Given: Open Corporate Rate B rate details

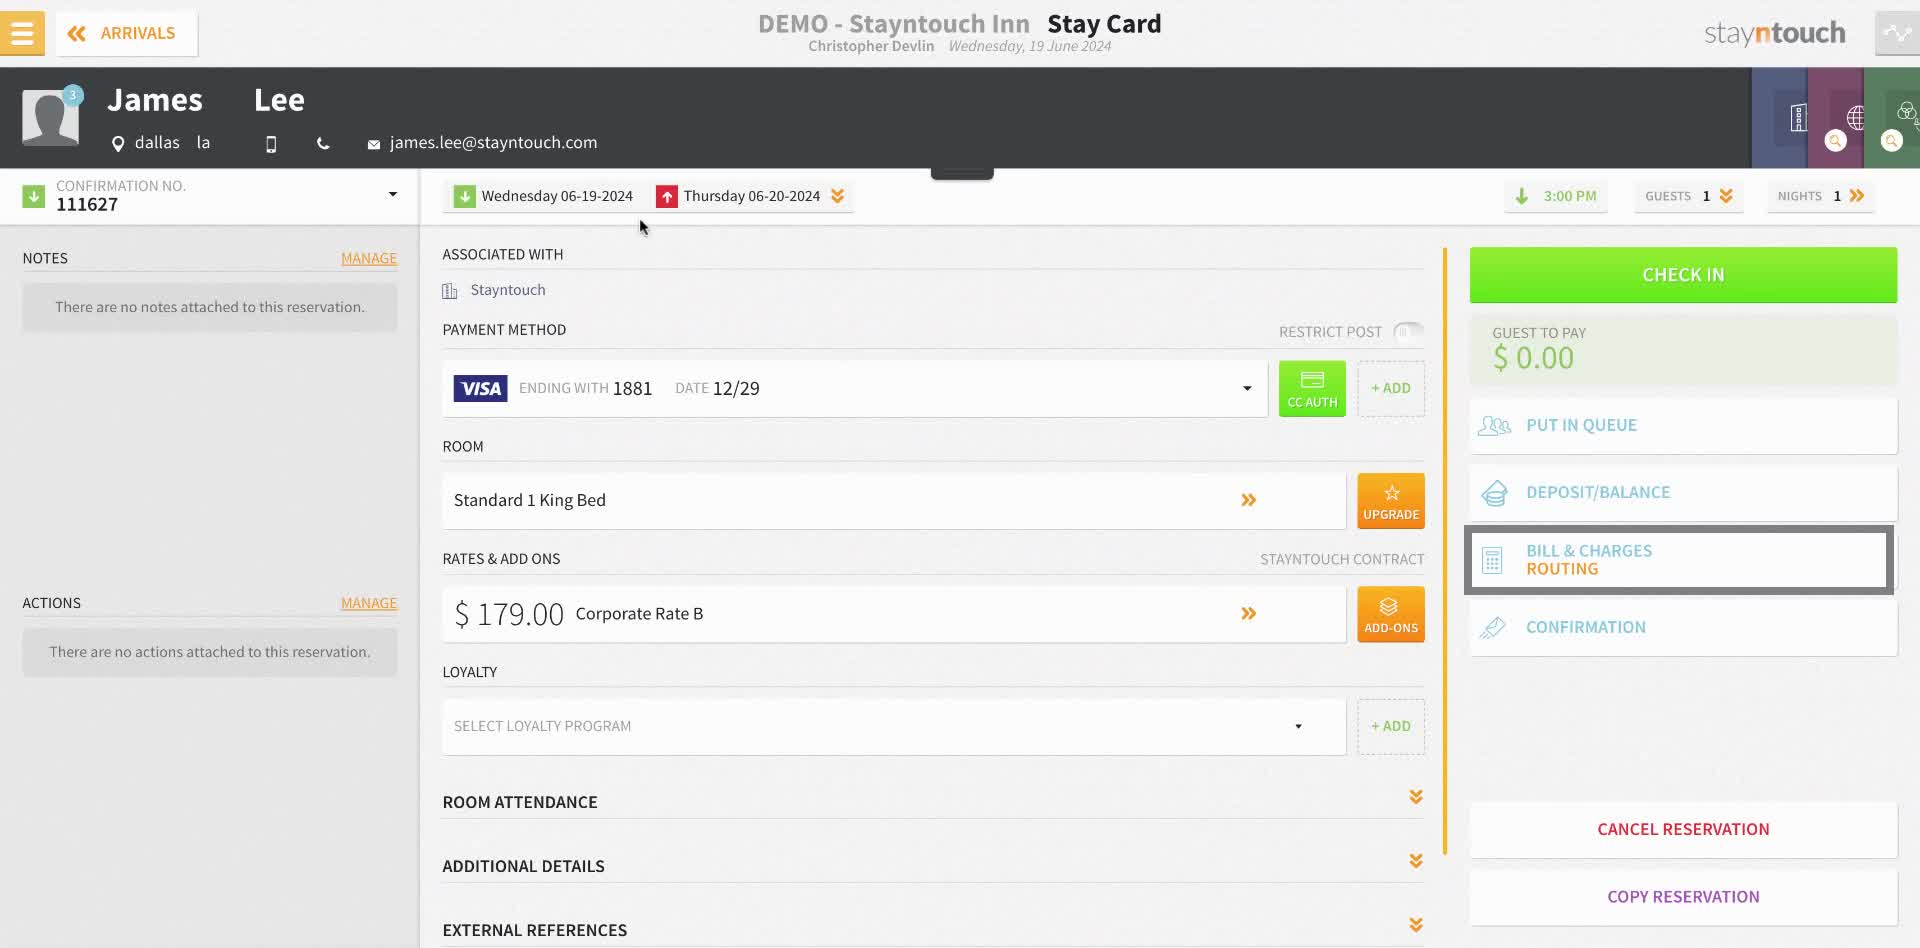Looking at the screenshot, I should [x=894, y=613].
